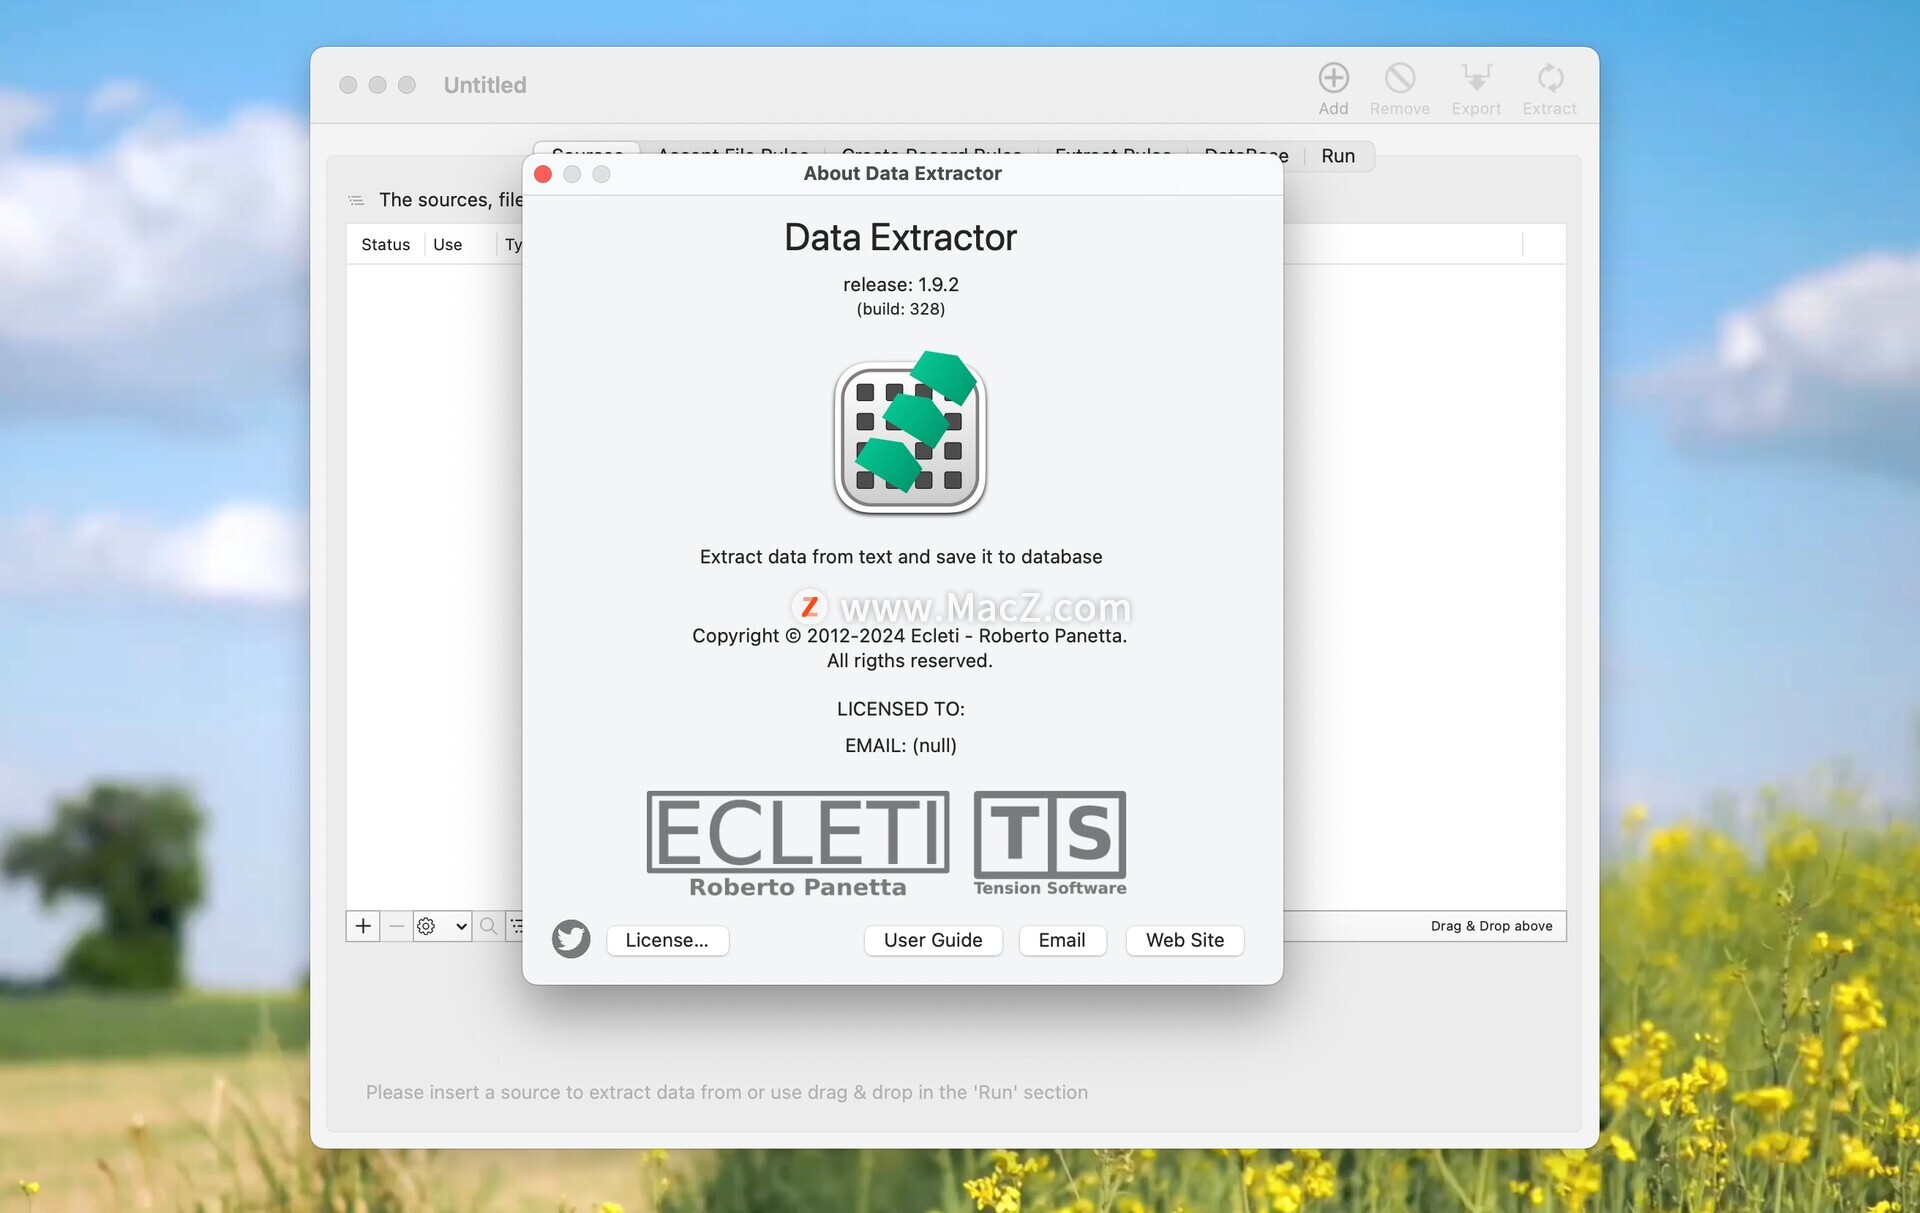Open the License... dialog
Viewport: 1920px width, 1213px height.
tap(667, 940)
